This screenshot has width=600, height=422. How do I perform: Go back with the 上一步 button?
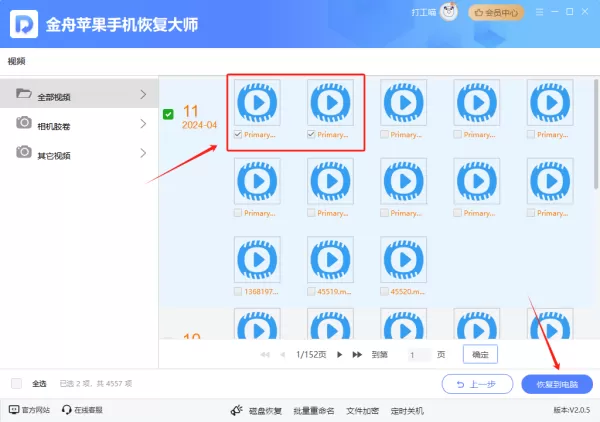tap(477, 384)
